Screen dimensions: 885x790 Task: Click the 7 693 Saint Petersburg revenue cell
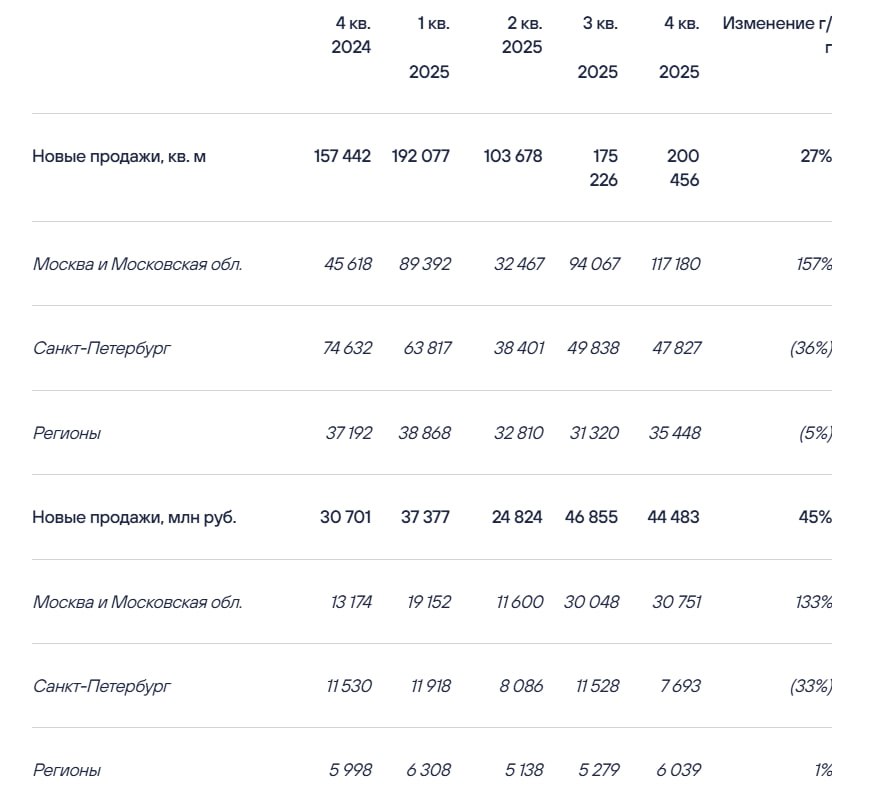pyautogui.click(x=680, y=686)
